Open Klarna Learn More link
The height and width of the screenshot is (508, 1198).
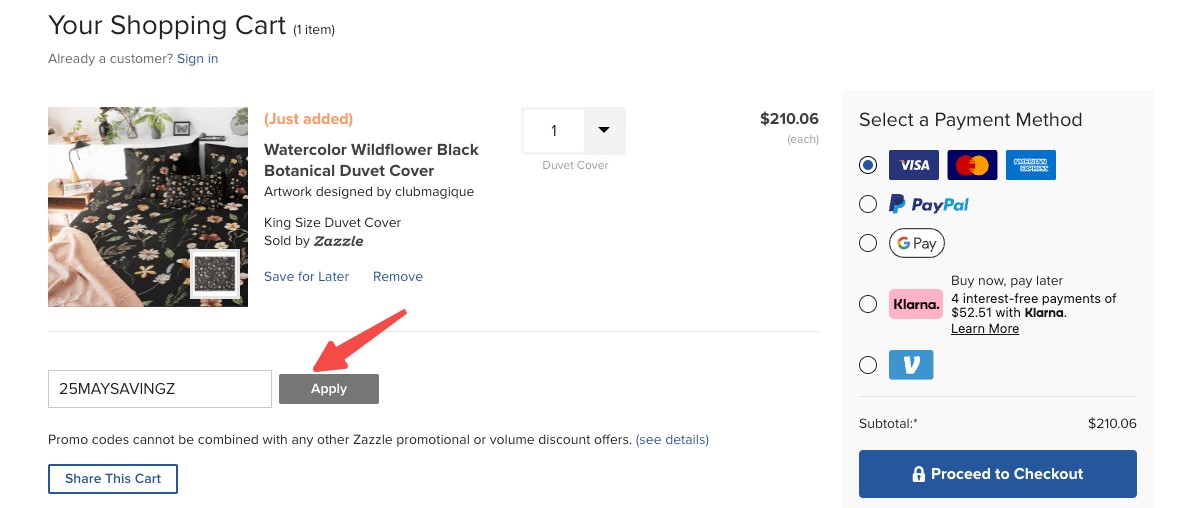985,328
